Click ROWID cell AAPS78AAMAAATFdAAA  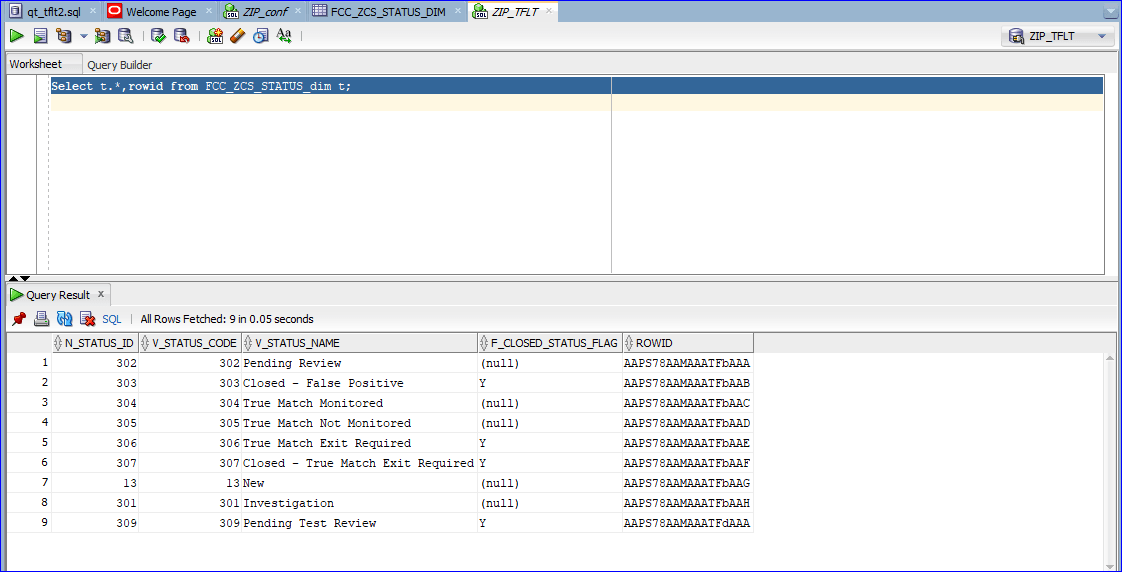pyautogui.click(x=688, y=523)
